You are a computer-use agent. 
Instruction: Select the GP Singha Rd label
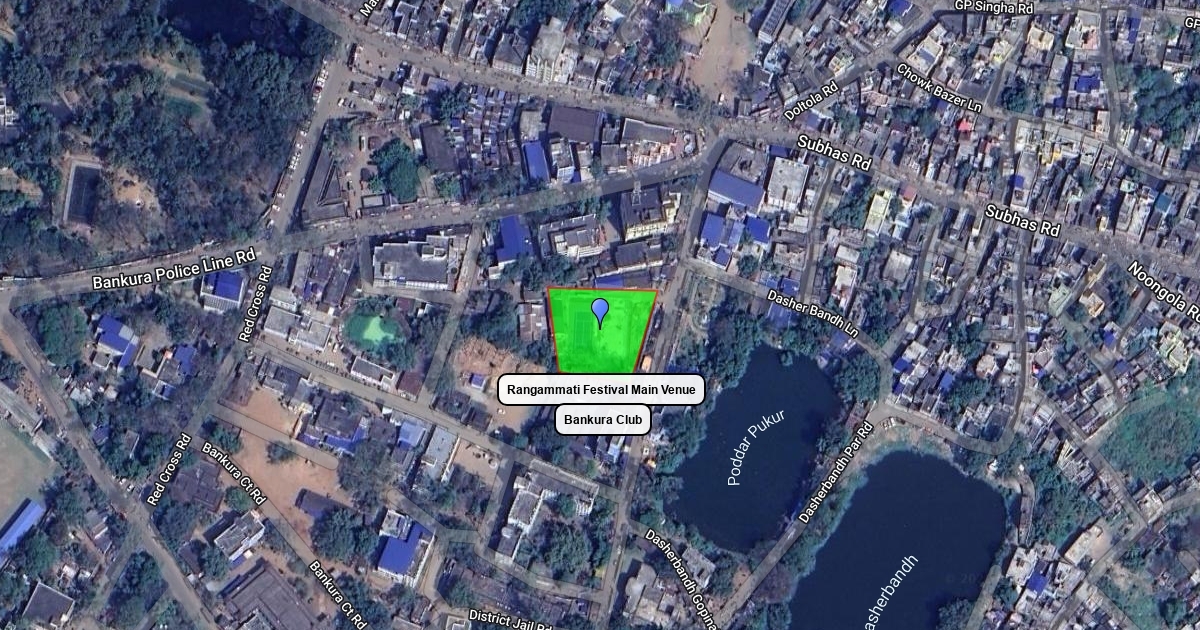pos(993,7)
